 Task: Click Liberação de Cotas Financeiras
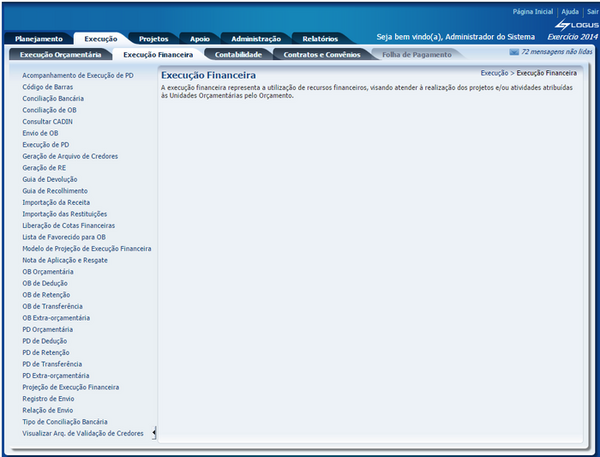68,225
